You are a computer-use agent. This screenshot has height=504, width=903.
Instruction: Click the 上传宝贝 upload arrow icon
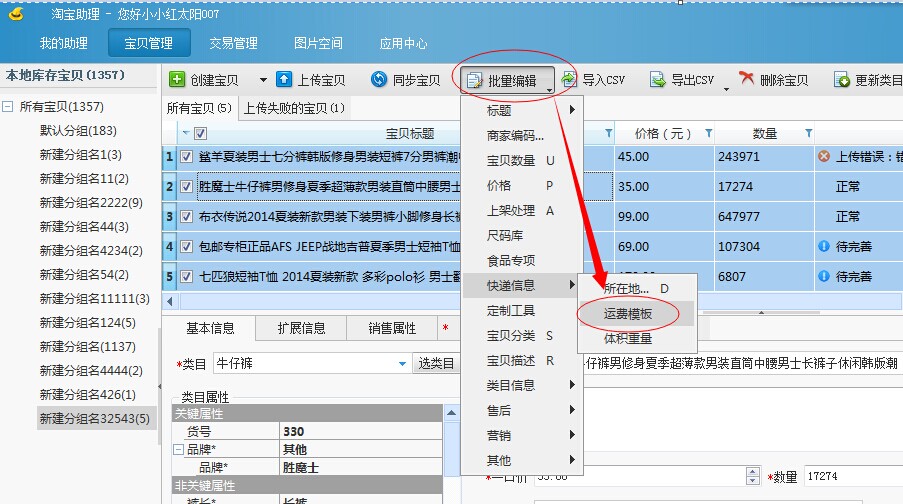click(283, 80)
